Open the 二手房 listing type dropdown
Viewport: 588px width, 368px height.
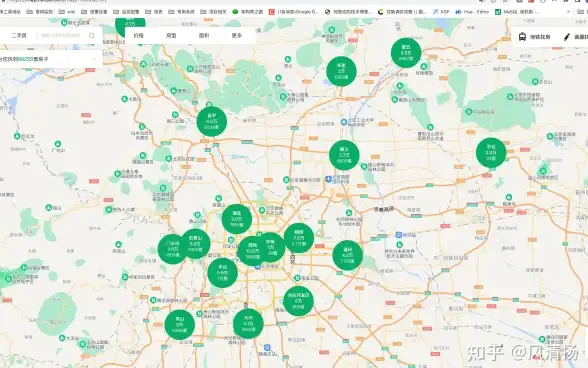coord(19,36)
